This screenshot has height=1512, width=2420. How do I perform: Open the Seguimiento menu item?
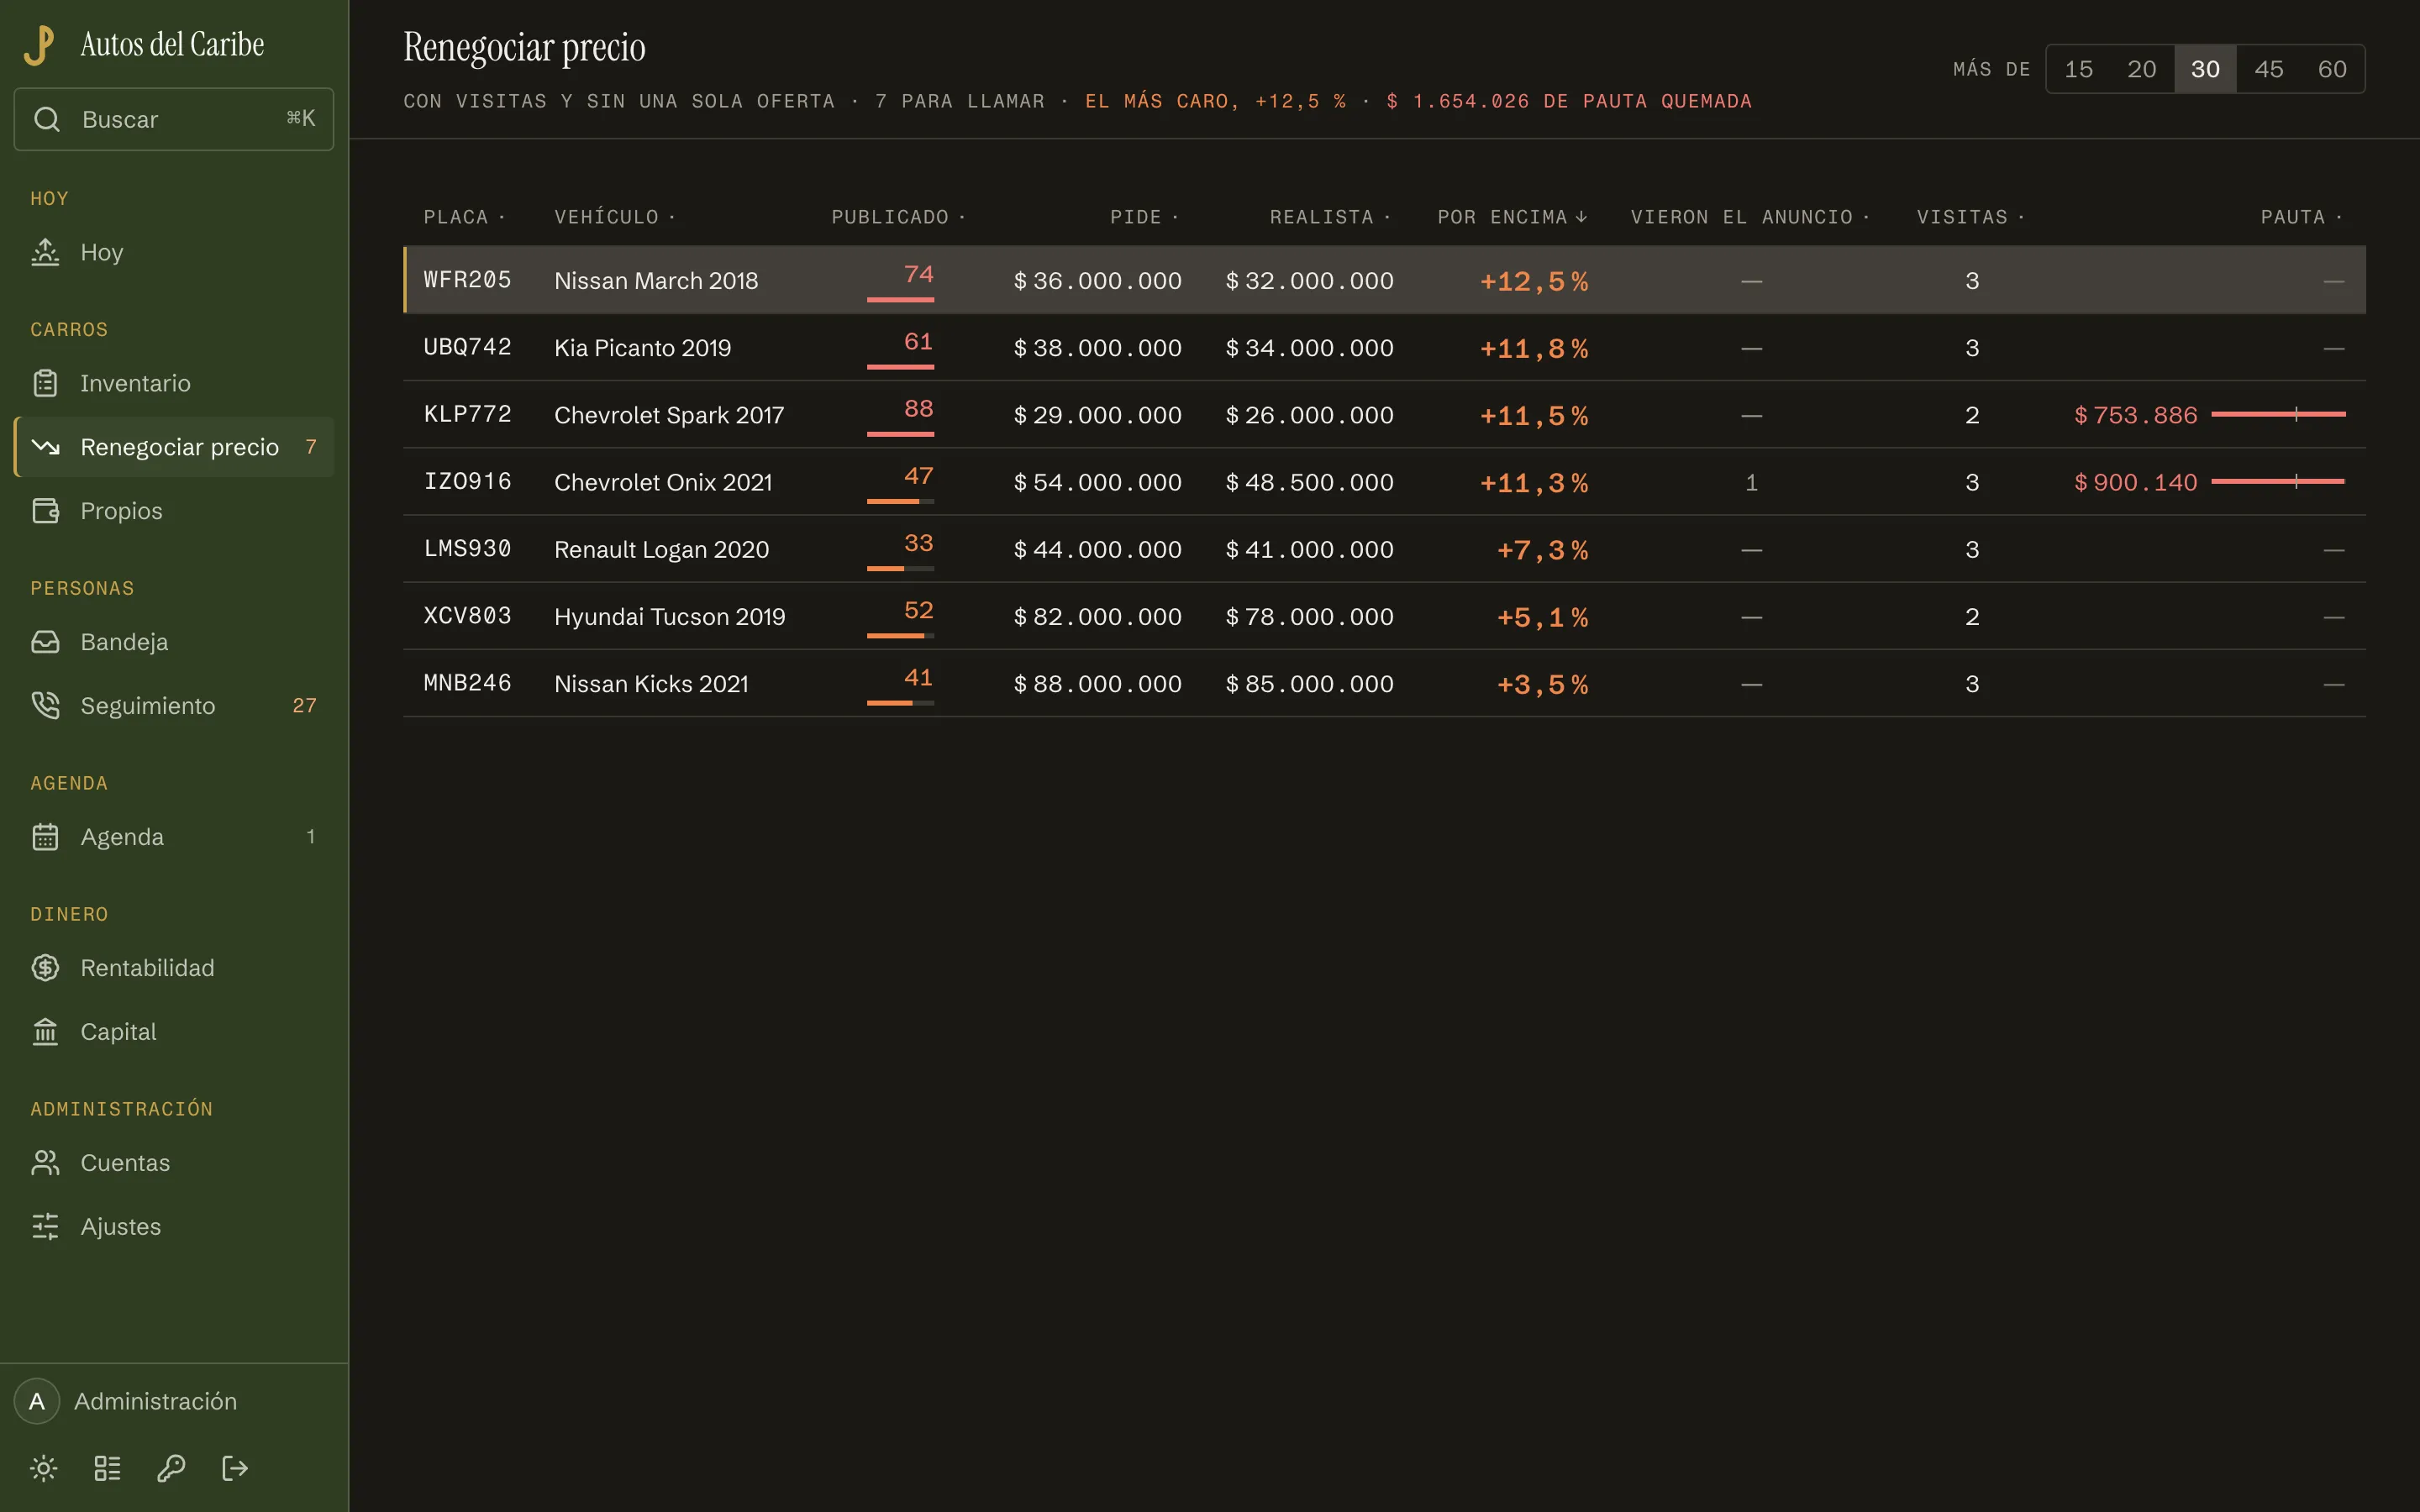(x=174, y=706)
